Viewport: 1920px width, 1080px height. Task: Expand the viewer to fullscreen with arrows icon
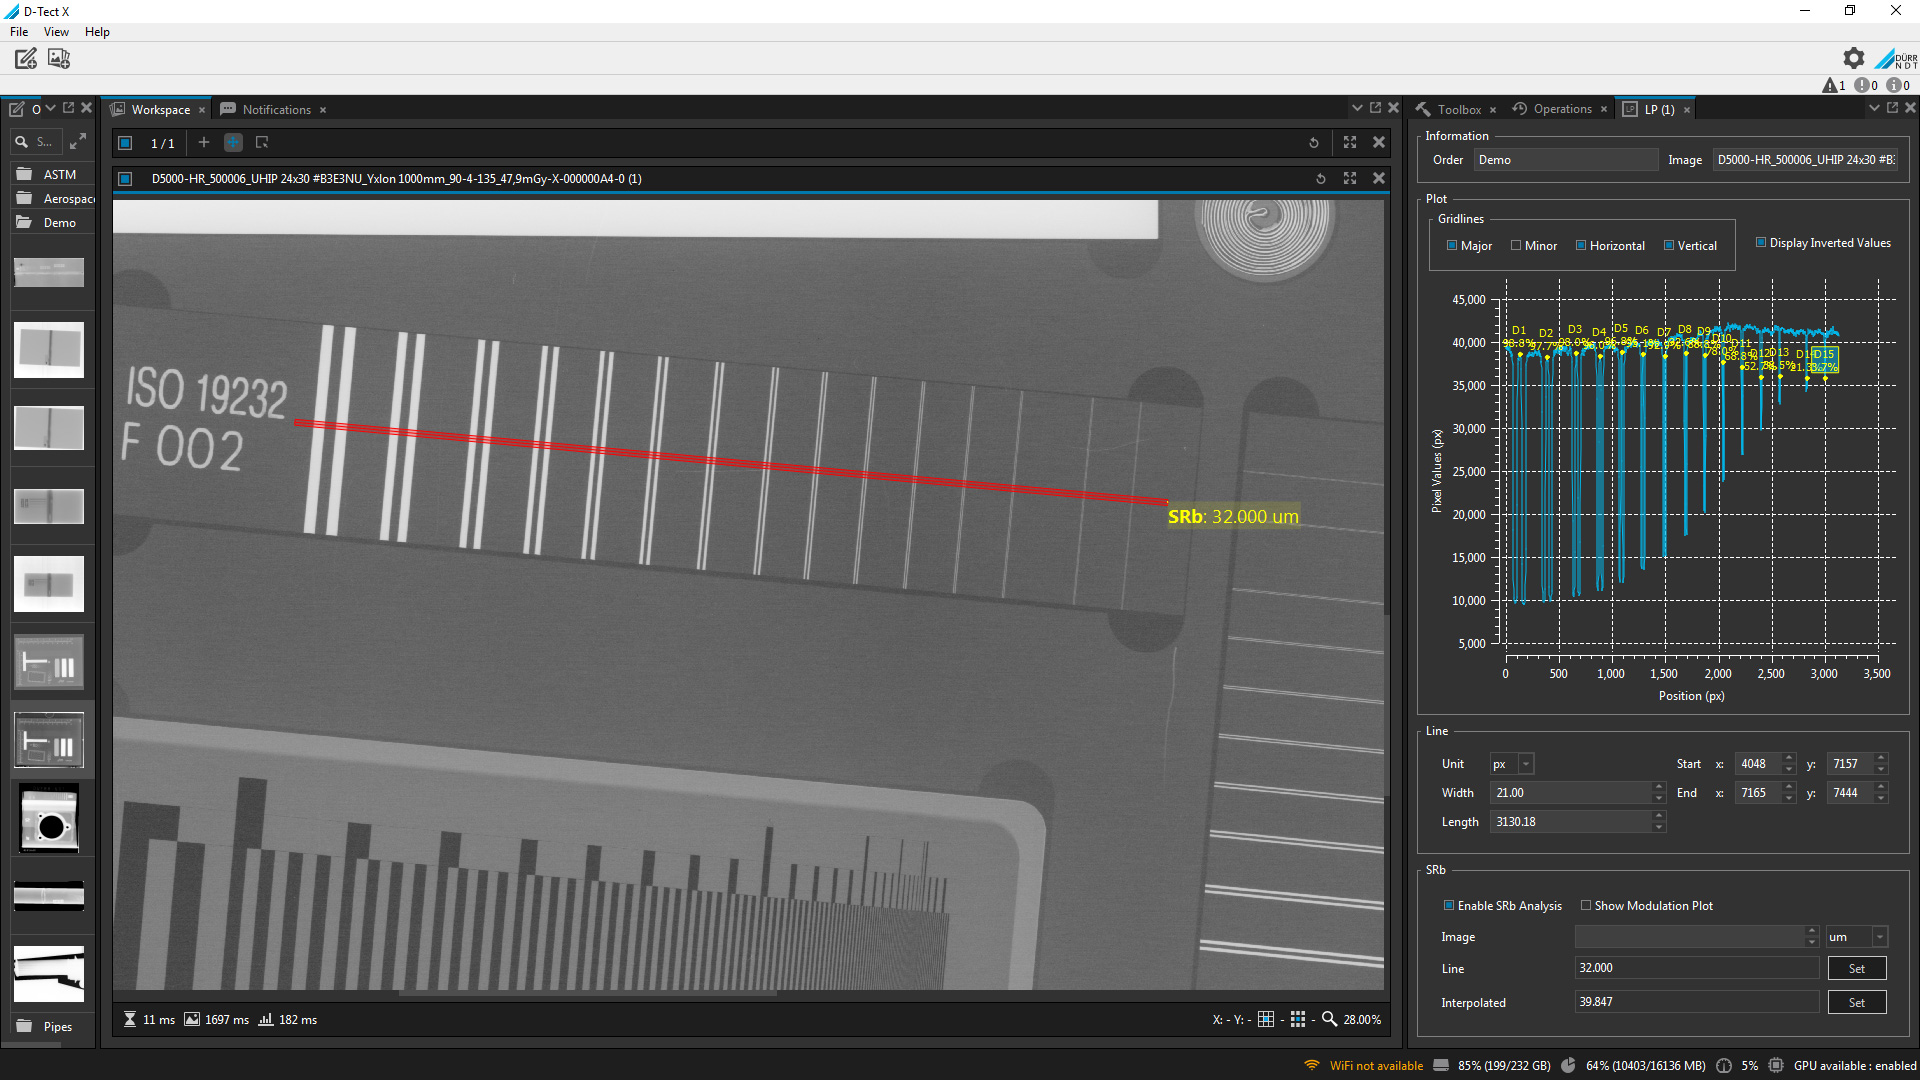click(1350, 142)
